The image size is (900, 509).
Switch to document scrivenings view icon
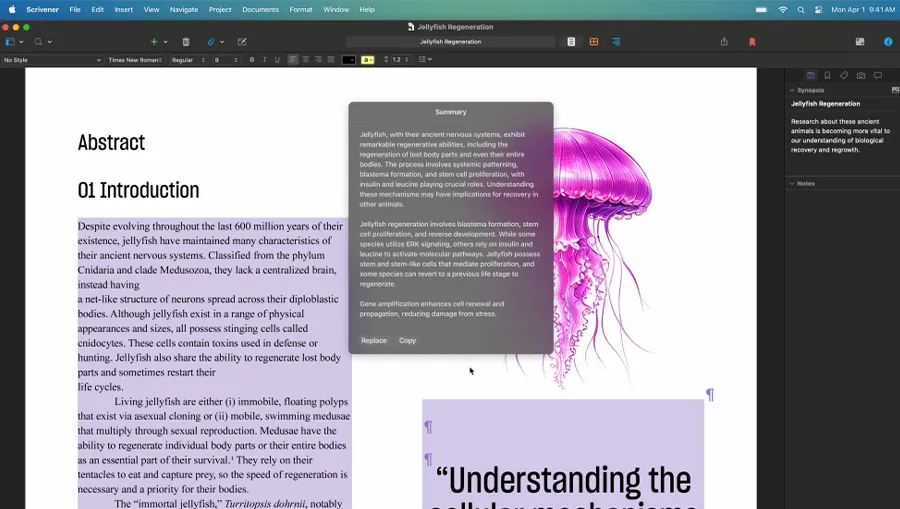tap(571, 42)
